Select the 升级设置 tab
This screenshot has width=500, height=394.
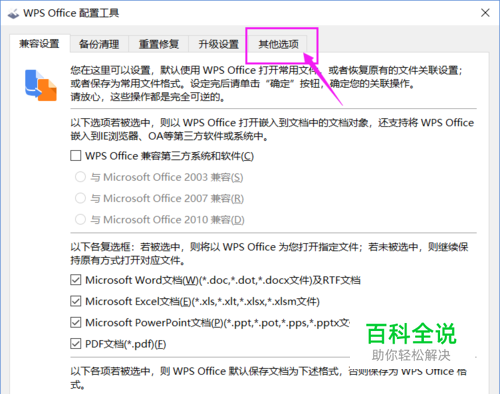click(x=218, y=44)
